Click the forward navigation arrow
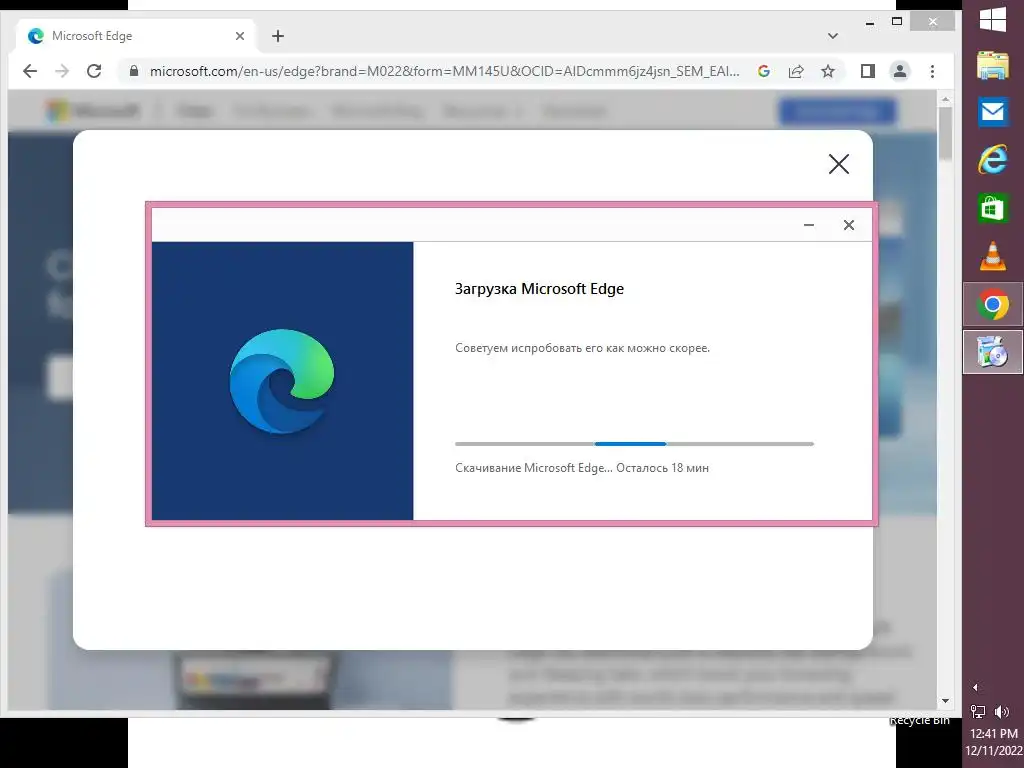Screen dimensions: 1024x768 click(62, 71)
